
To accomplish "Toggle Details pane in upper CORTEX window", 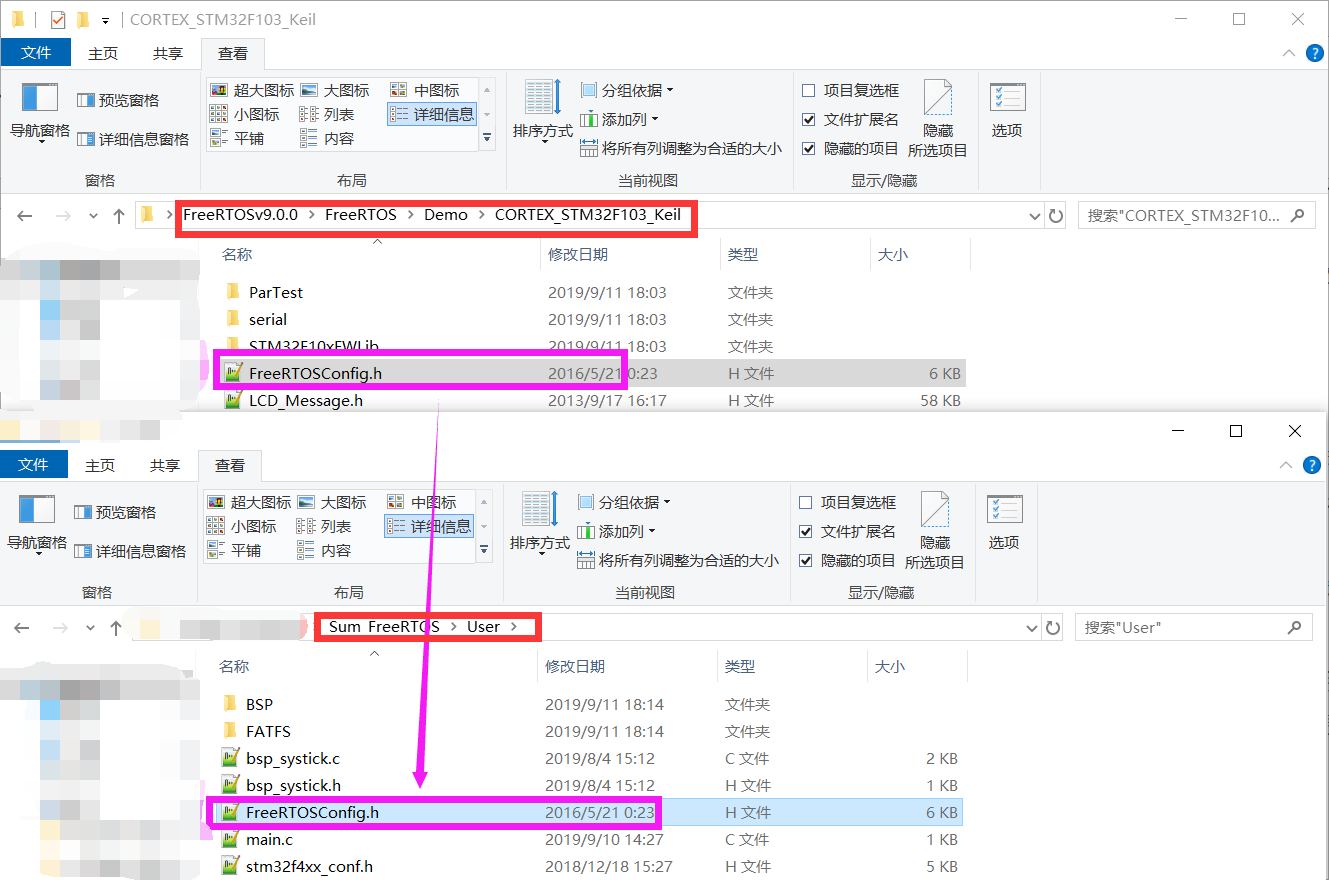I will (x=133, y=139).
